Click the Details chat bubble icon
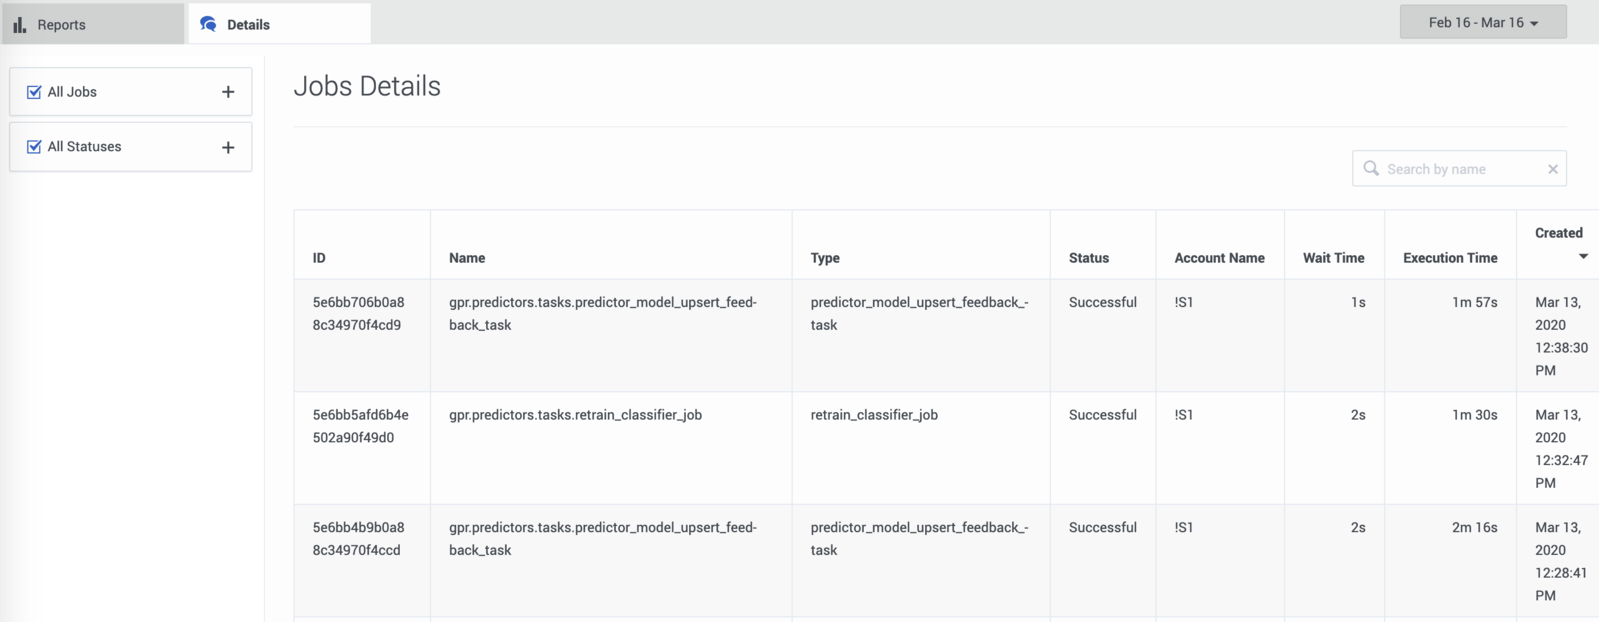This screenshot has width=1599, height=622. [x=208, y=24]
